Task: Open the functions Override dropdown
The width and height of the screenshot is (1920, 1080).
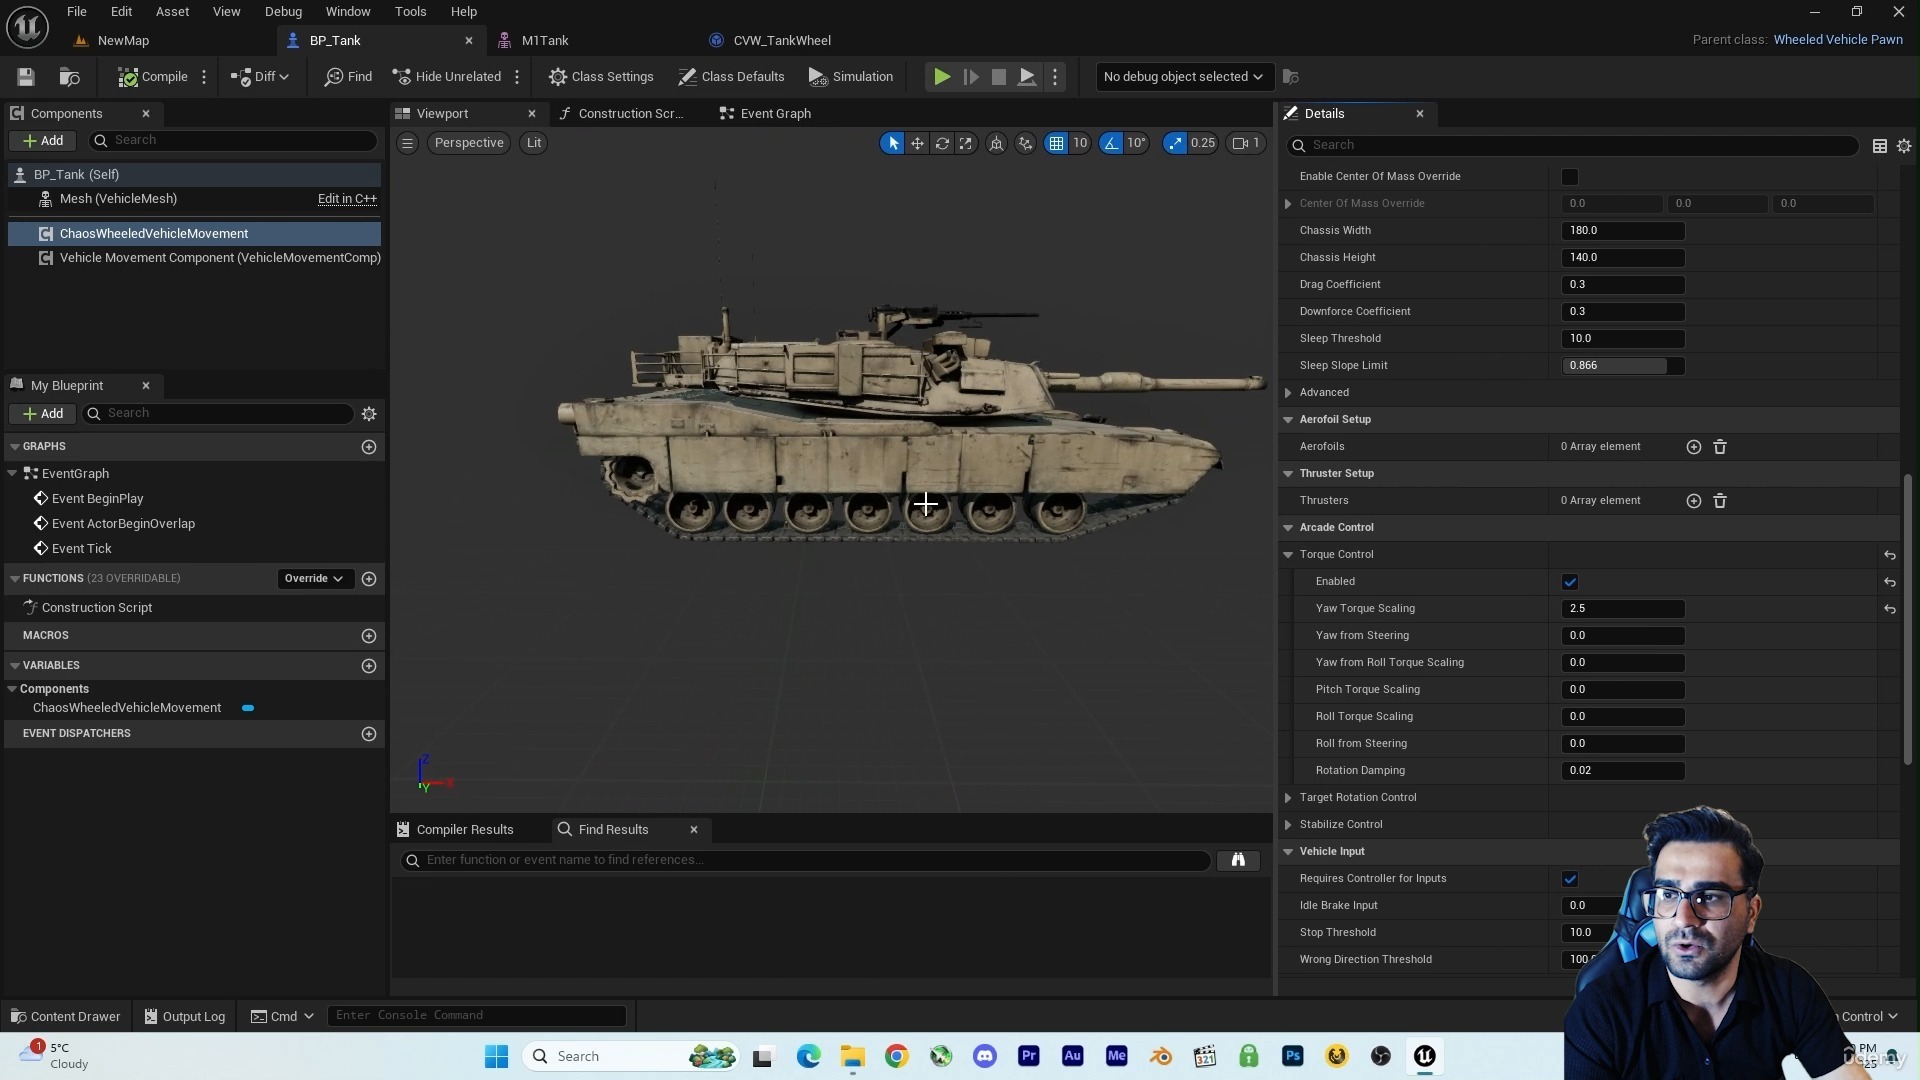Action: [x=314, y=579]
